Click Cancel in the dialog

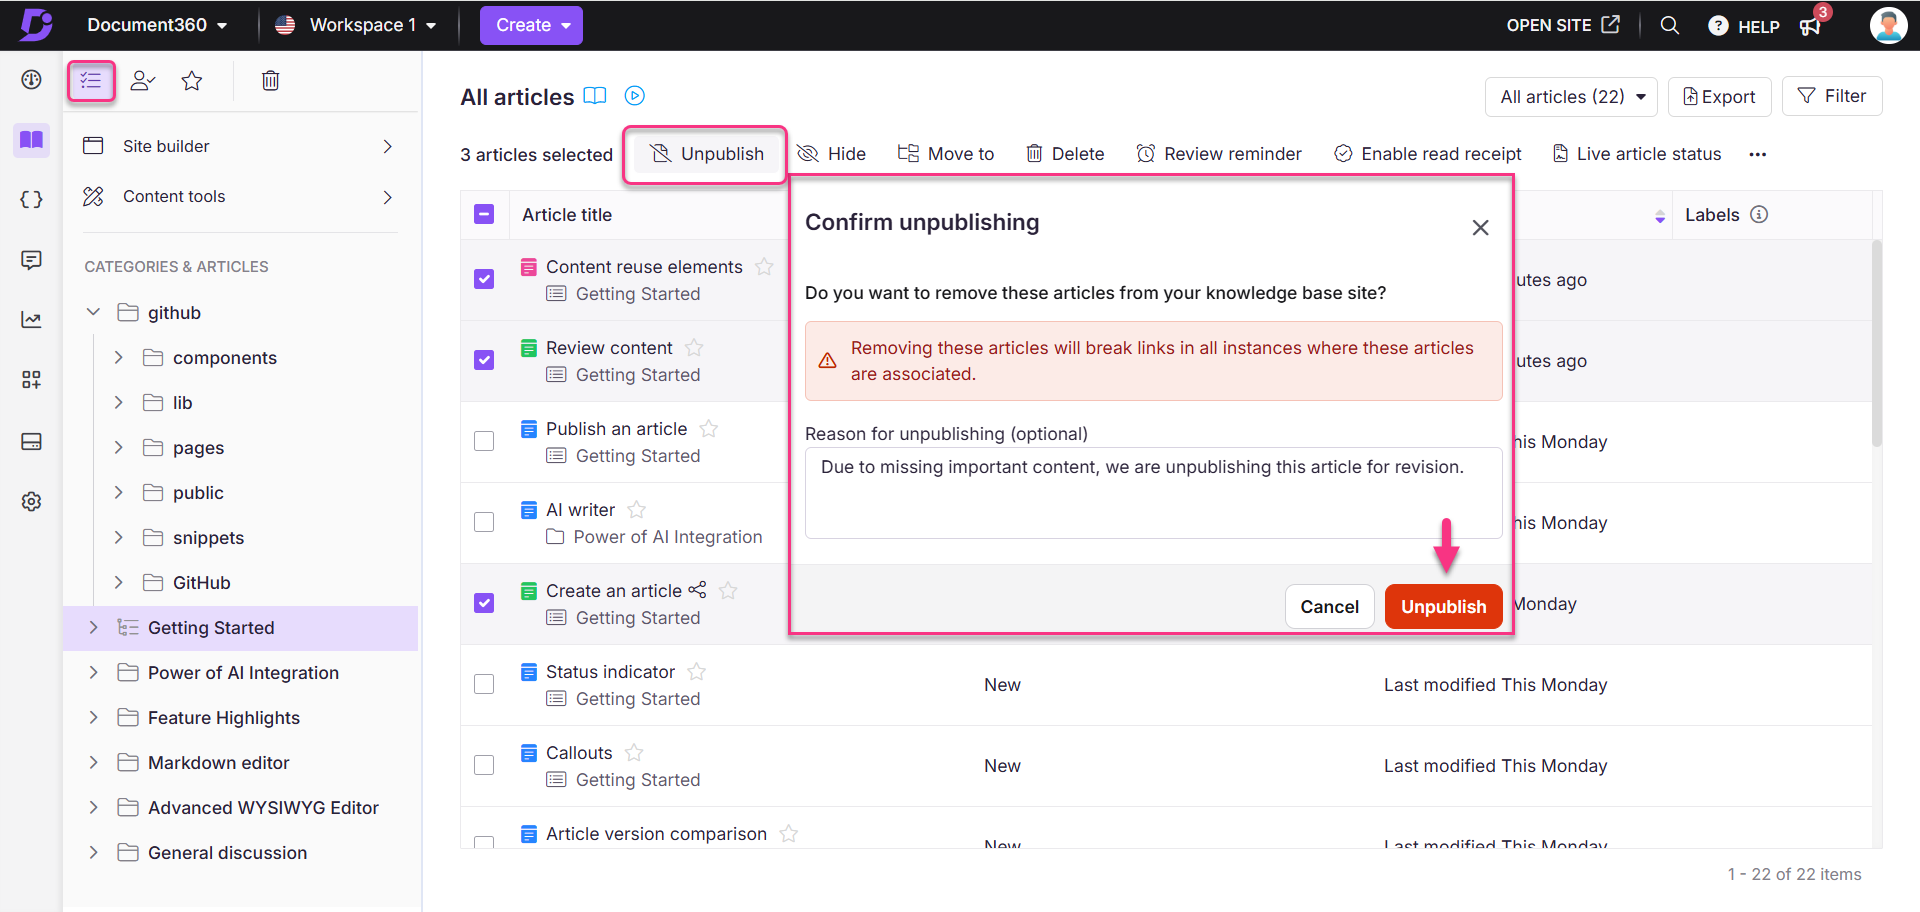coord(1329,607)
